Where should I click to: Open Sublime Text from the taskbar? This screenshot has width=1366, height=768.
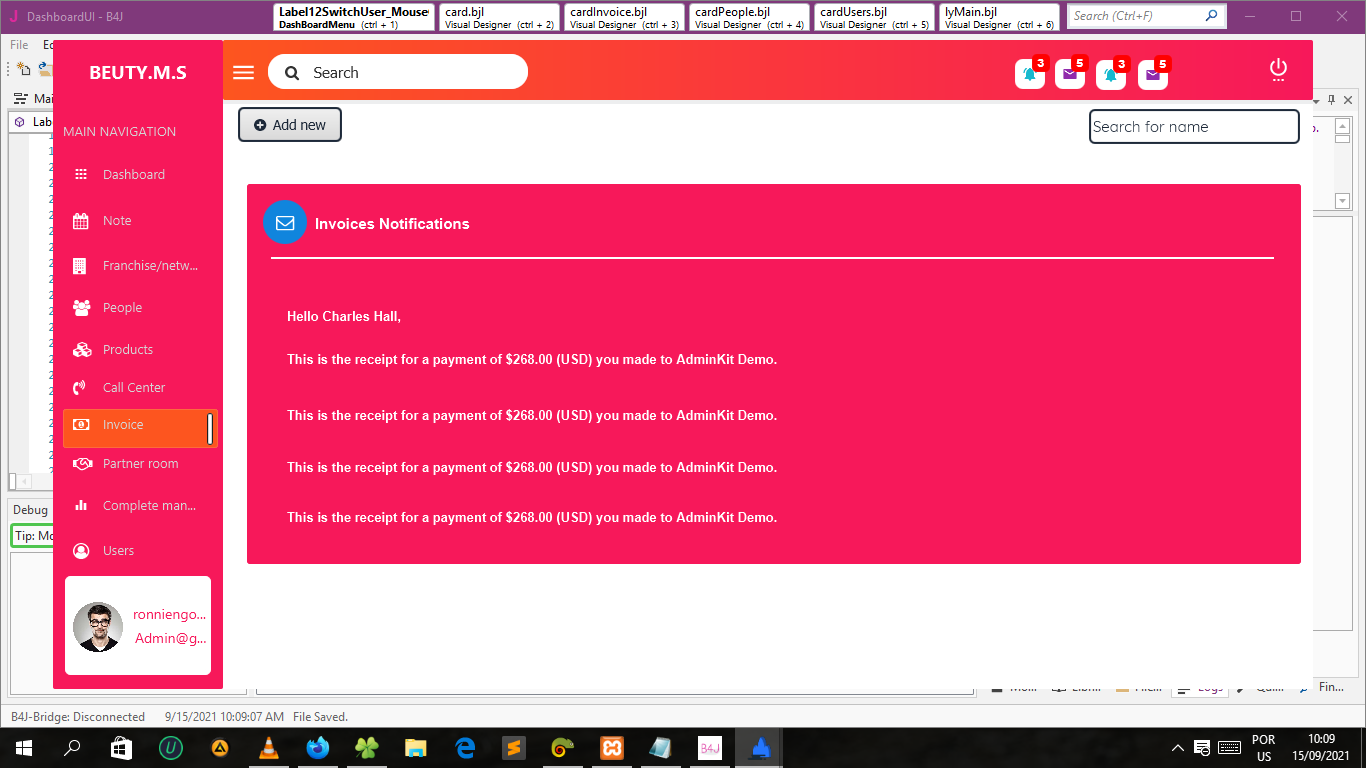tap(513, 748)
